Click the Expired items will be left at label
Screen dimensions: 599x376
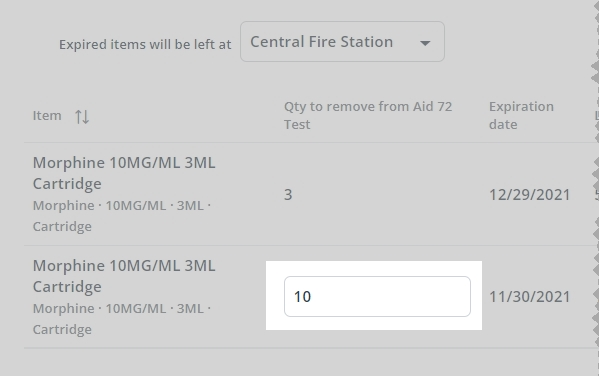click(145, 44)
